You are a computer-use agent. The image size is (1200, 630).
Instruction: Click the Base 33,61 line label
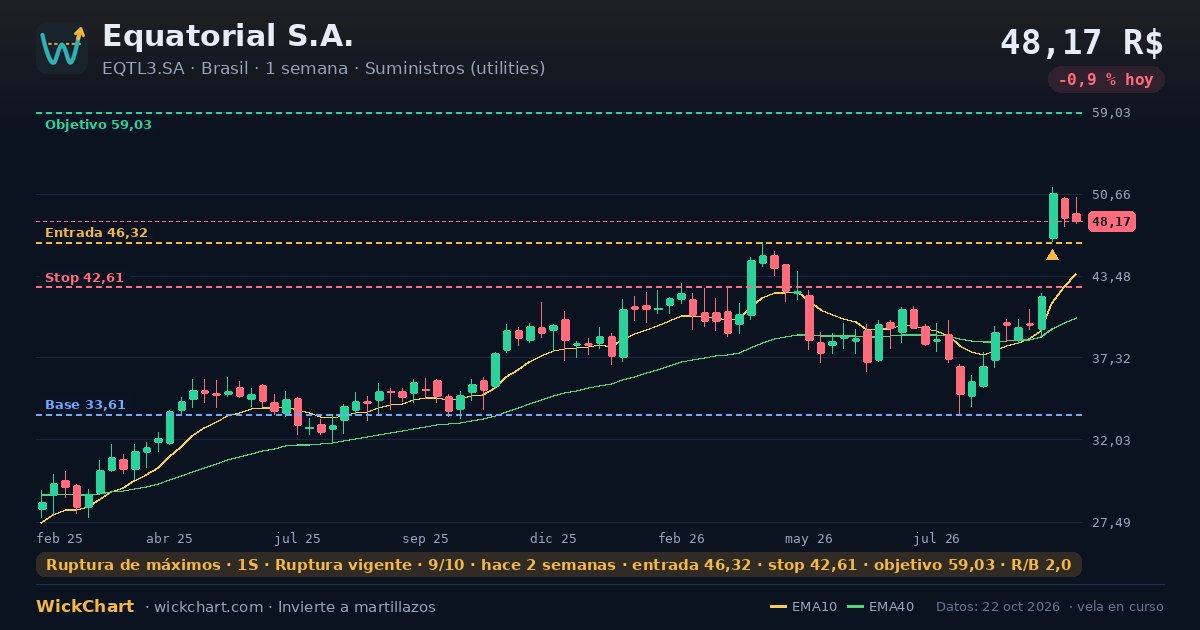[85, 405]
